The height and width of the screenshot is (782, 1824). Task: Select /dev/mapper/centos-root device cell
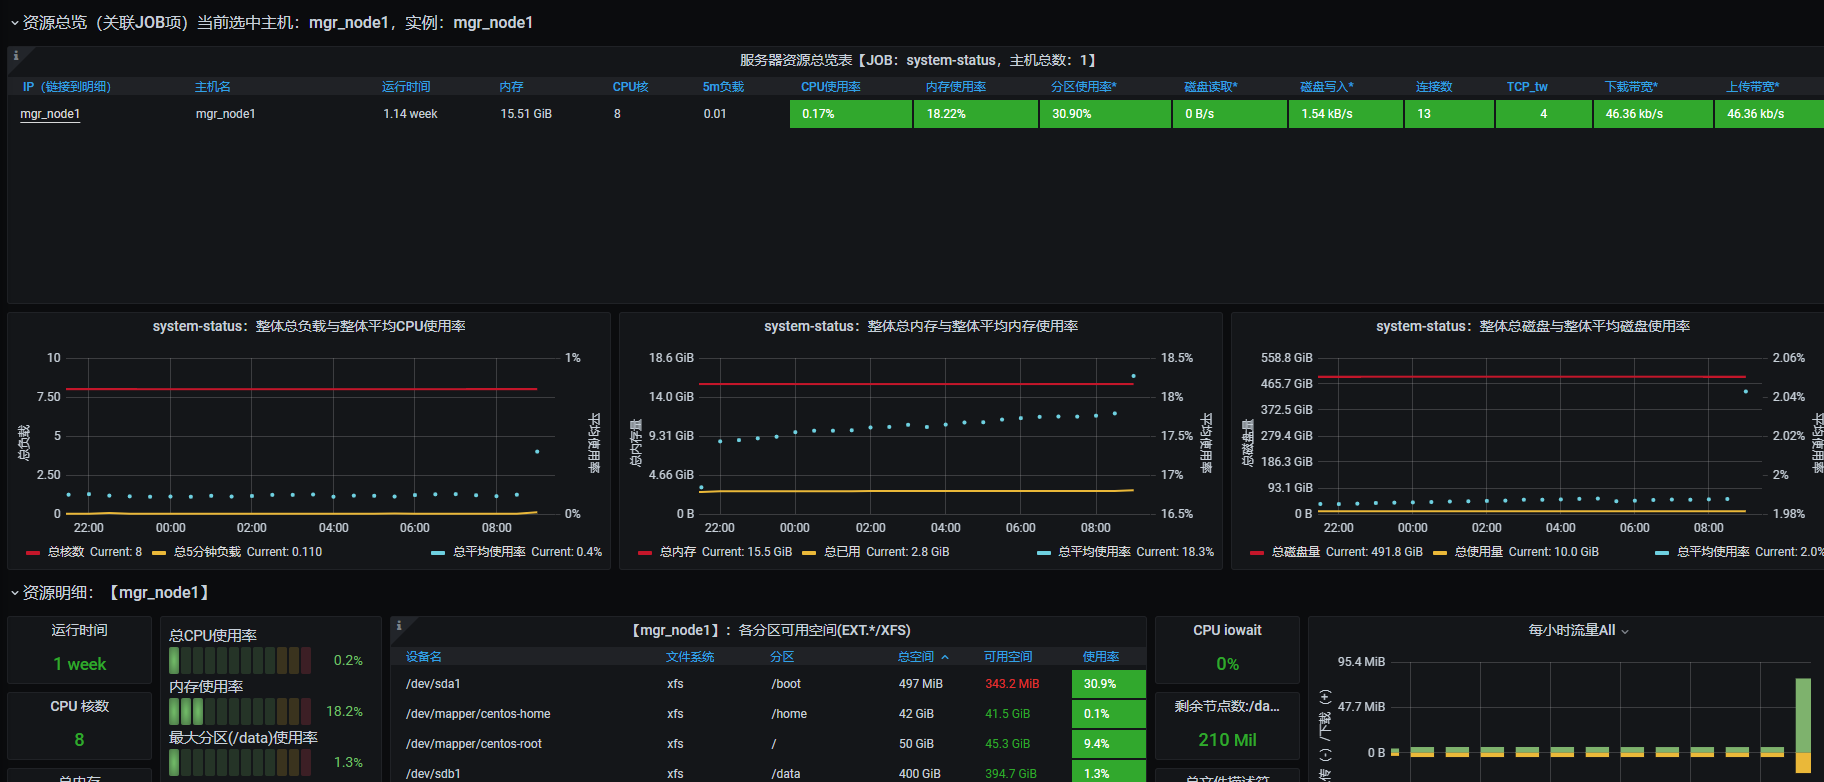point(474,744)
